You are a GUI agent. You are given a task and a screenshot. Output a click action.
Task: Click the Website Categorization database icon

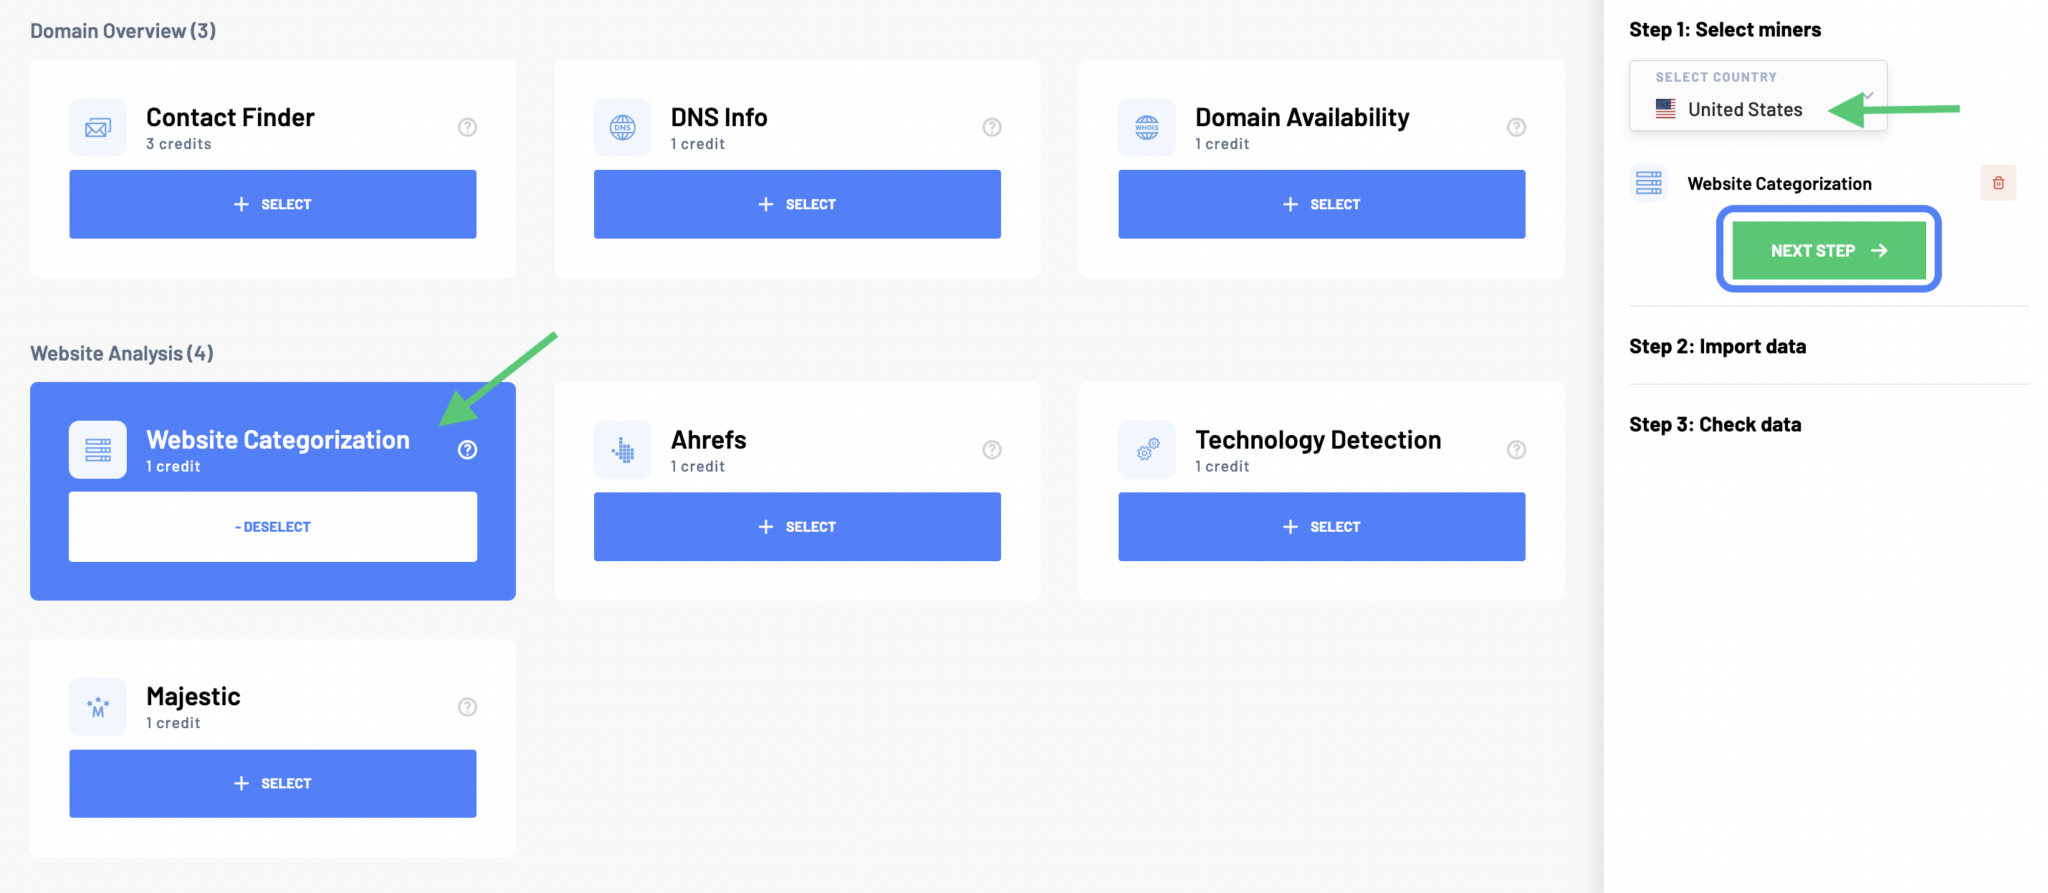coord(97,449)
